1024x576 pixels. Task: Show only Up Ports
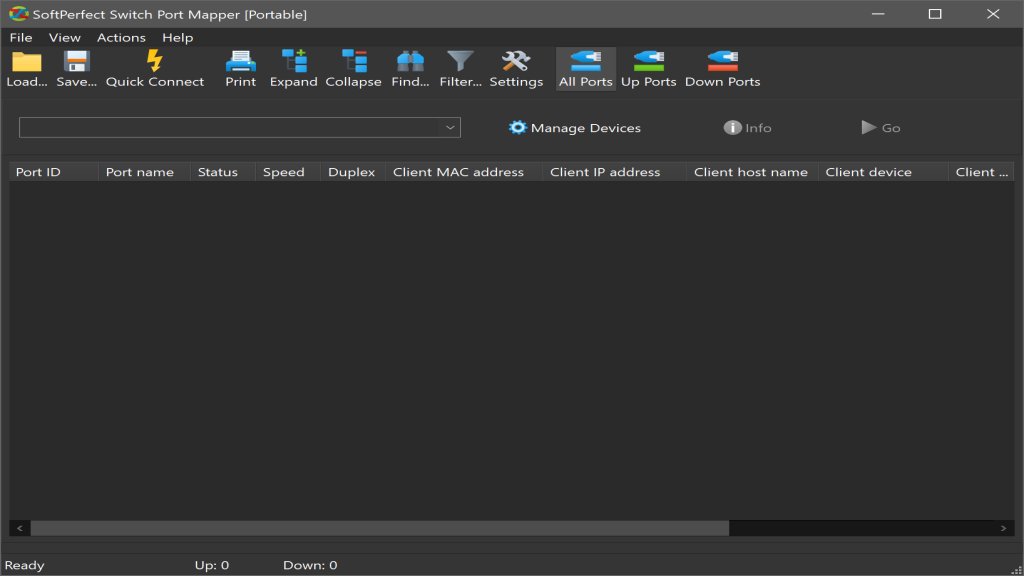tap(648, 69)
